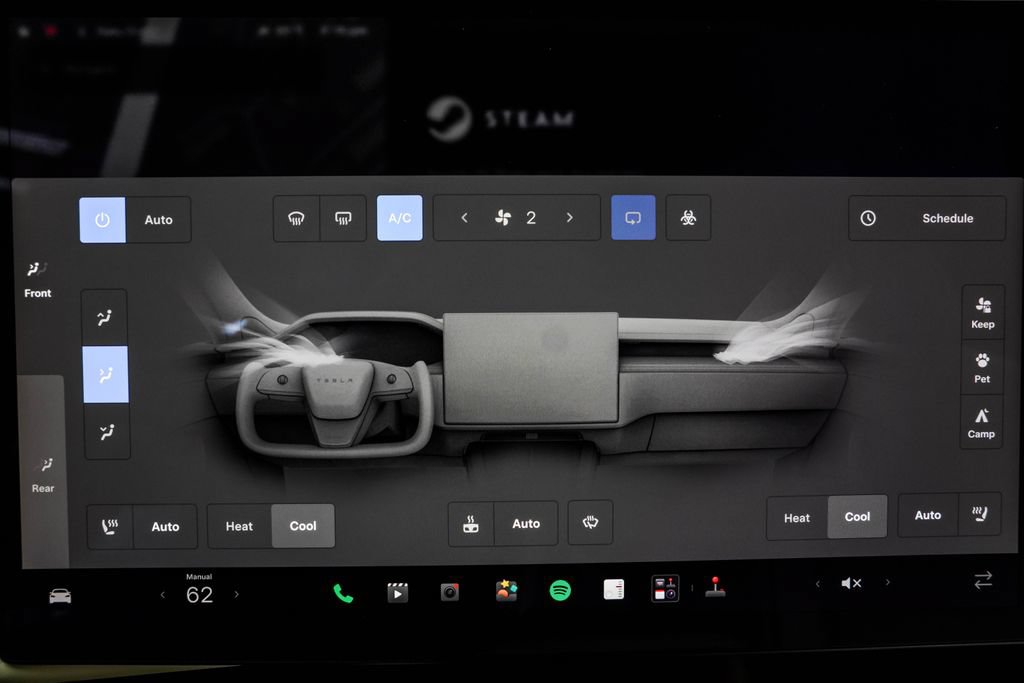Enable Pet mode

(x=982, y=368)
